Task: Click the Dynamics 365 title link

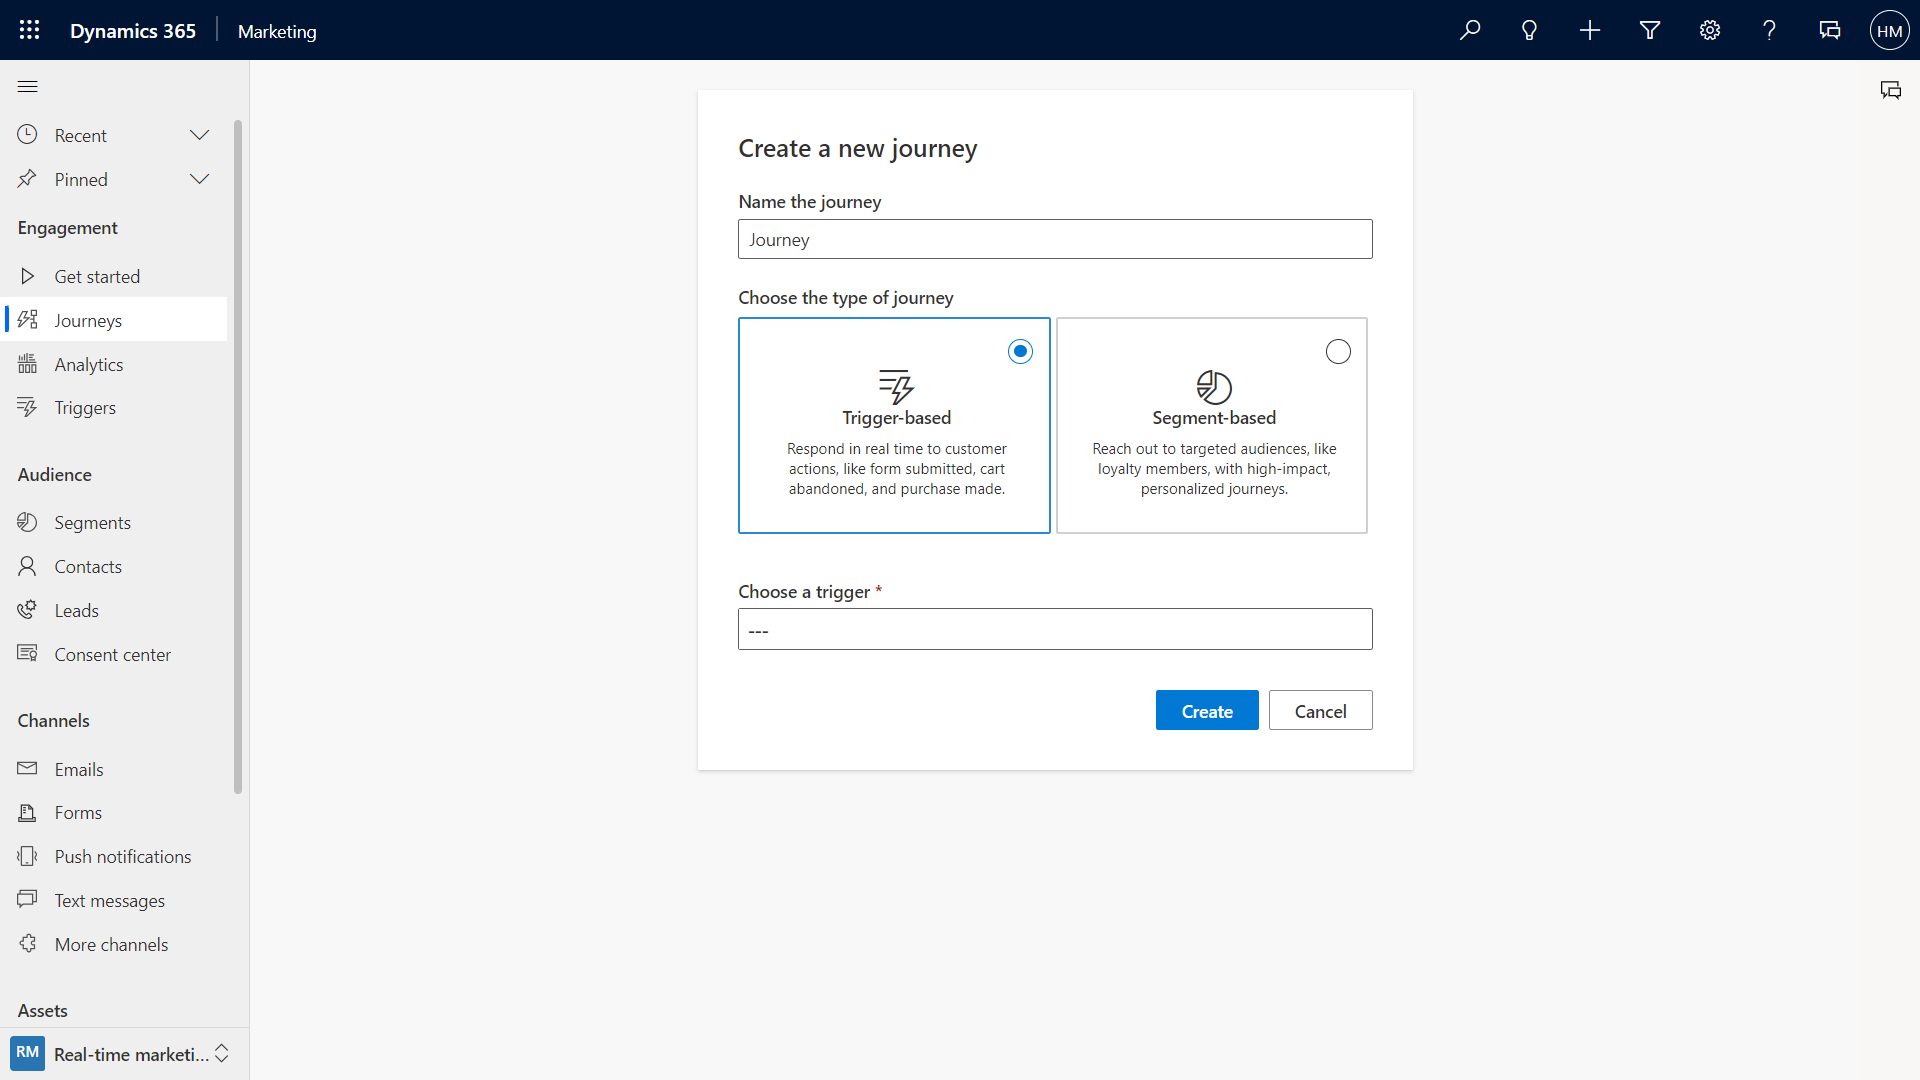Action: [133, 31]
